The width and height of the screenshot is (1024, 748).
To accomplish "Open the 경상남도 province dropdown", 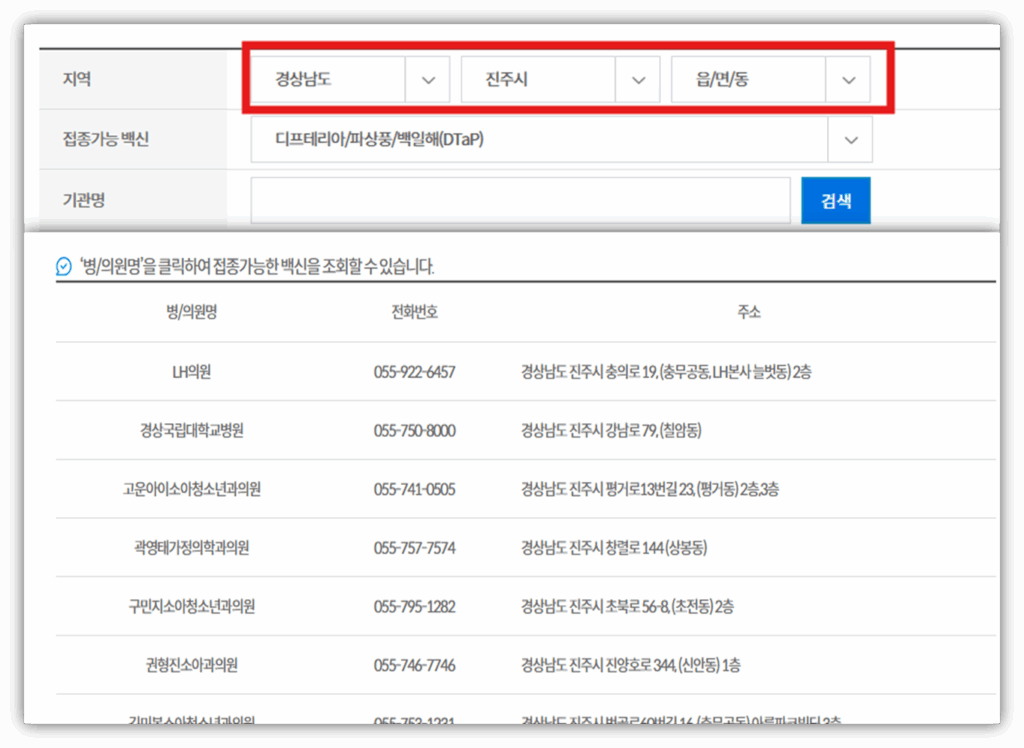I will (350, 80).
